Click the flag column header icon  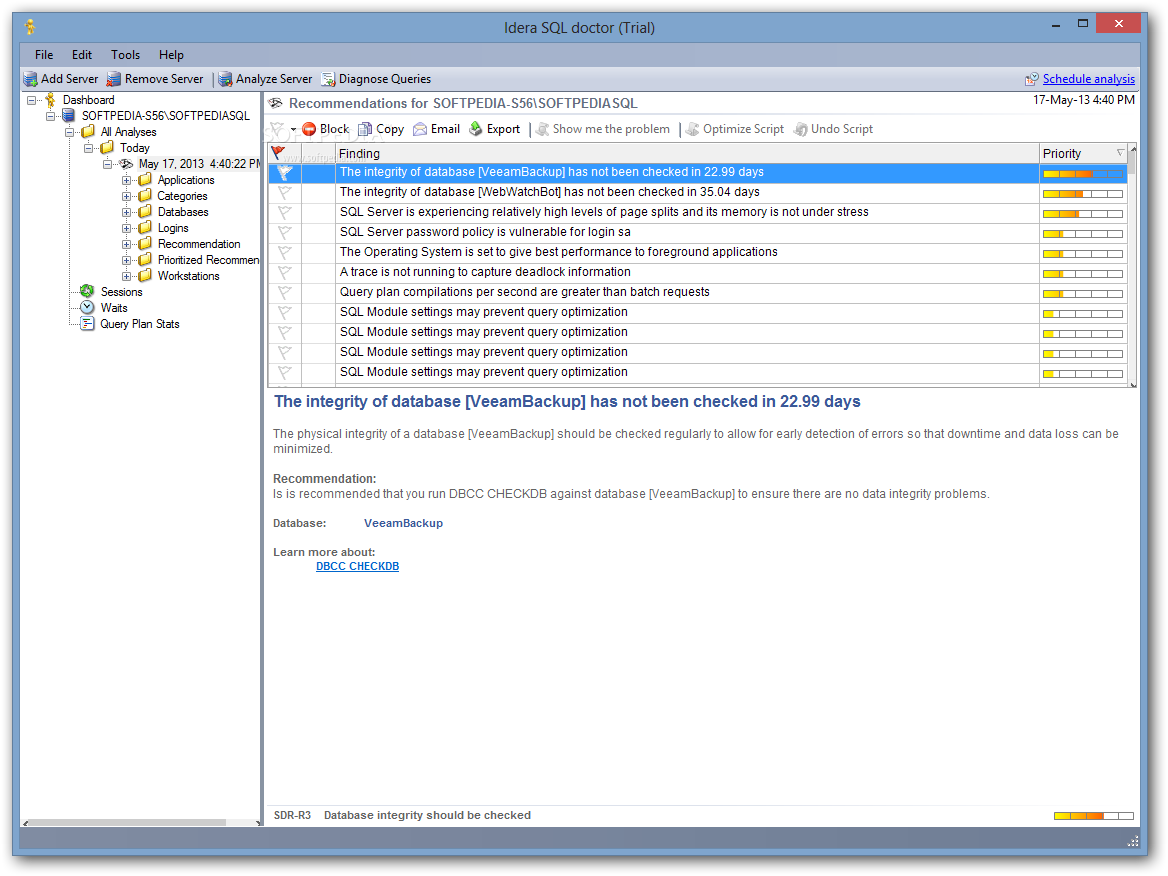[x=279, y=153]
